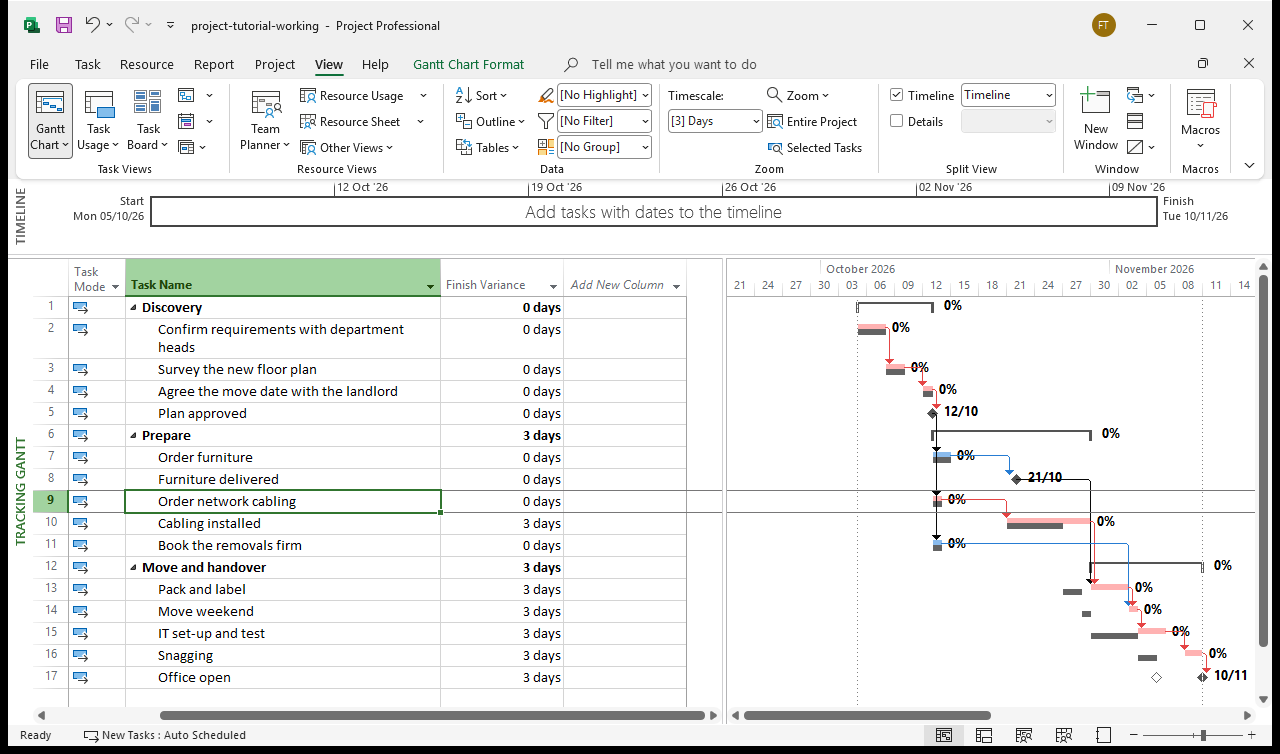Switch to the Project ribbon tab
The image size is (1280, 754).
[x=275, y=64]
